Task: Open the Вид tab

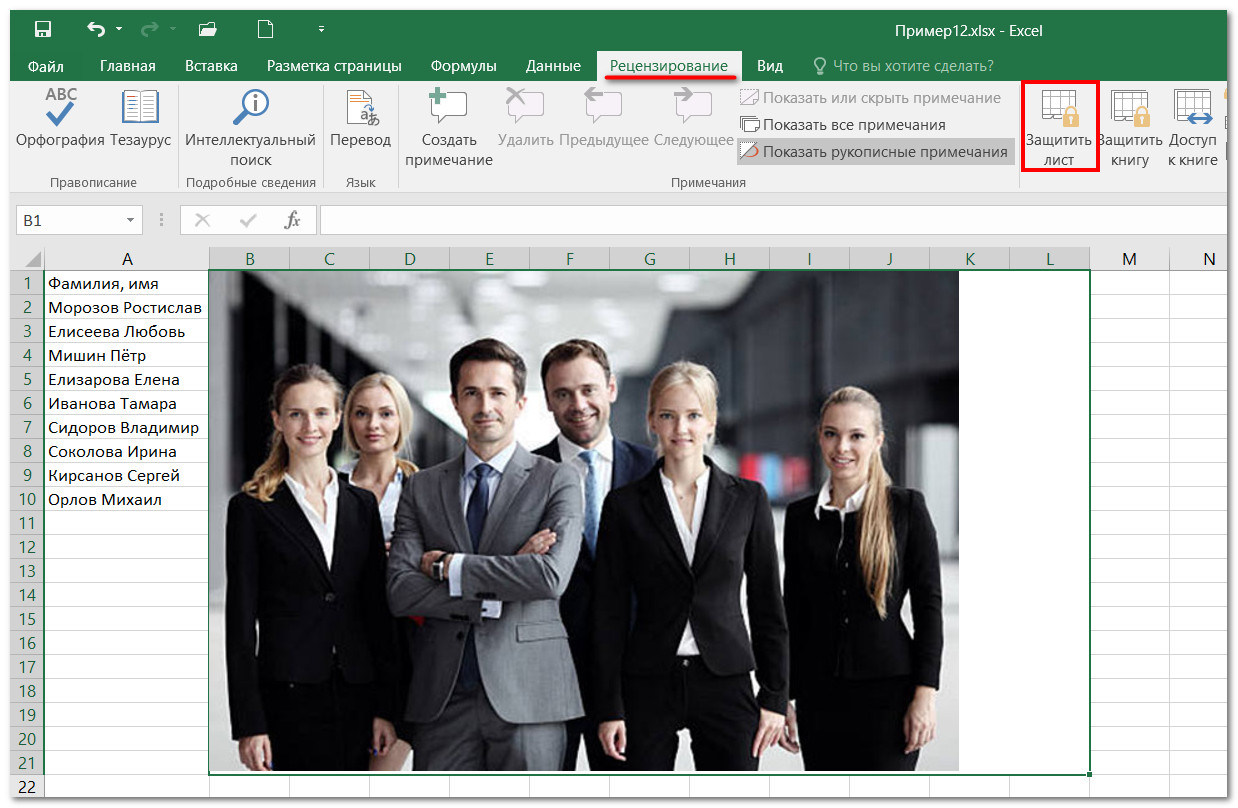Action: coord(770,66)
